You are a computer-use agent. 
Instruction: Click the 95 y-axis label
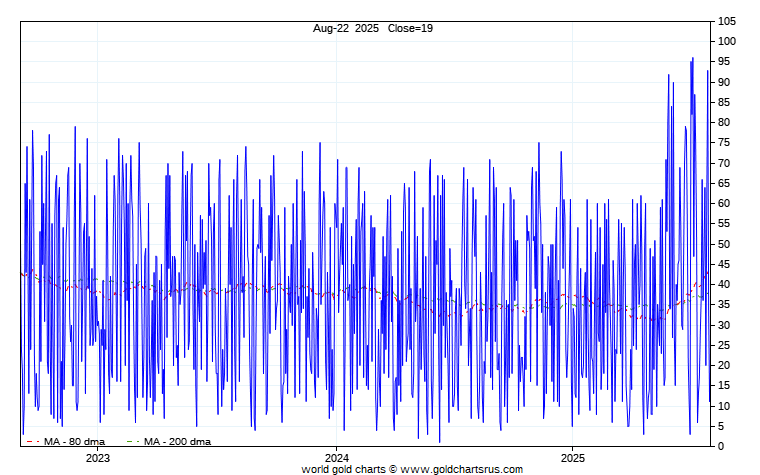724,62
